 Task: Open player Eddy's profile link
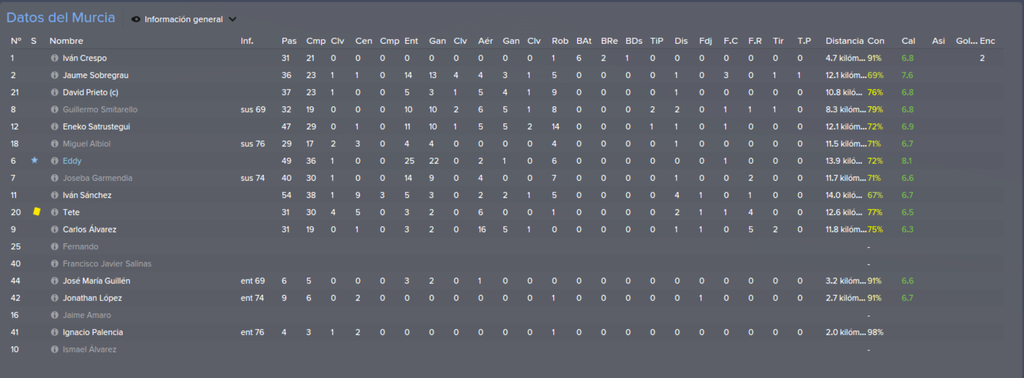pyautogui.click(x=72, y=161)
